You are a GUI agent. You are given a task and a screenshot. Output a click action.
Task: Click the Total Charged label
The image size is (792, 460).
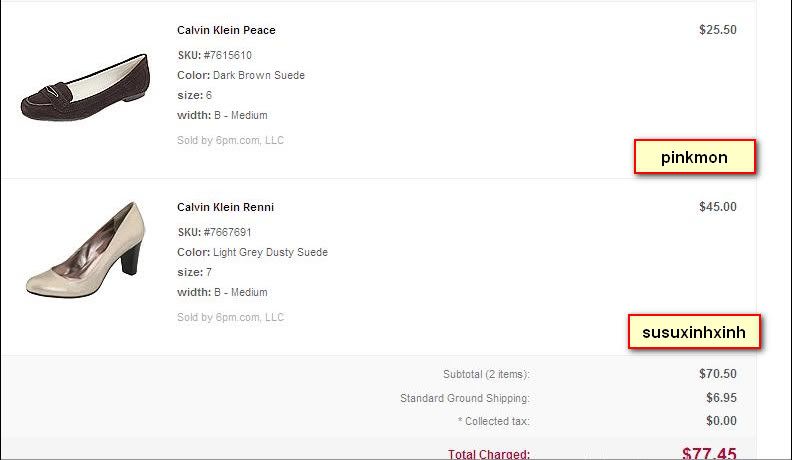coord(488,454)
